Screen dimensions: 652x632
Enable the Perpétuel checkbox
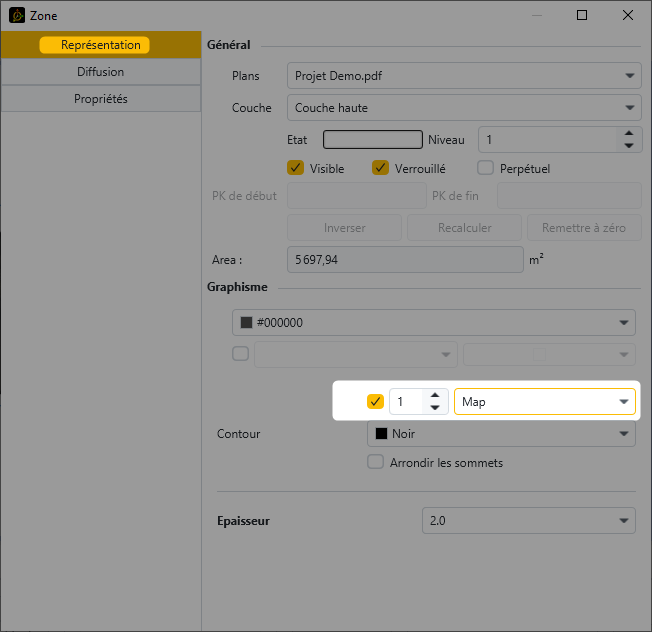(x=485, y=168)
